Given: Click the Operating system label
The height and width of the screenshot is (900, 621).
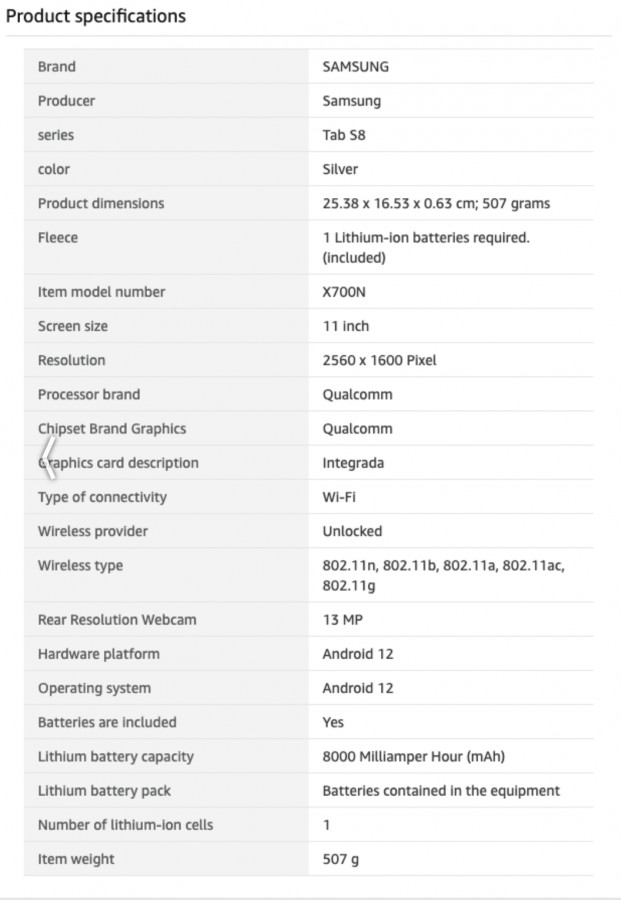Looking at the screenshot, I should [94, 688].
